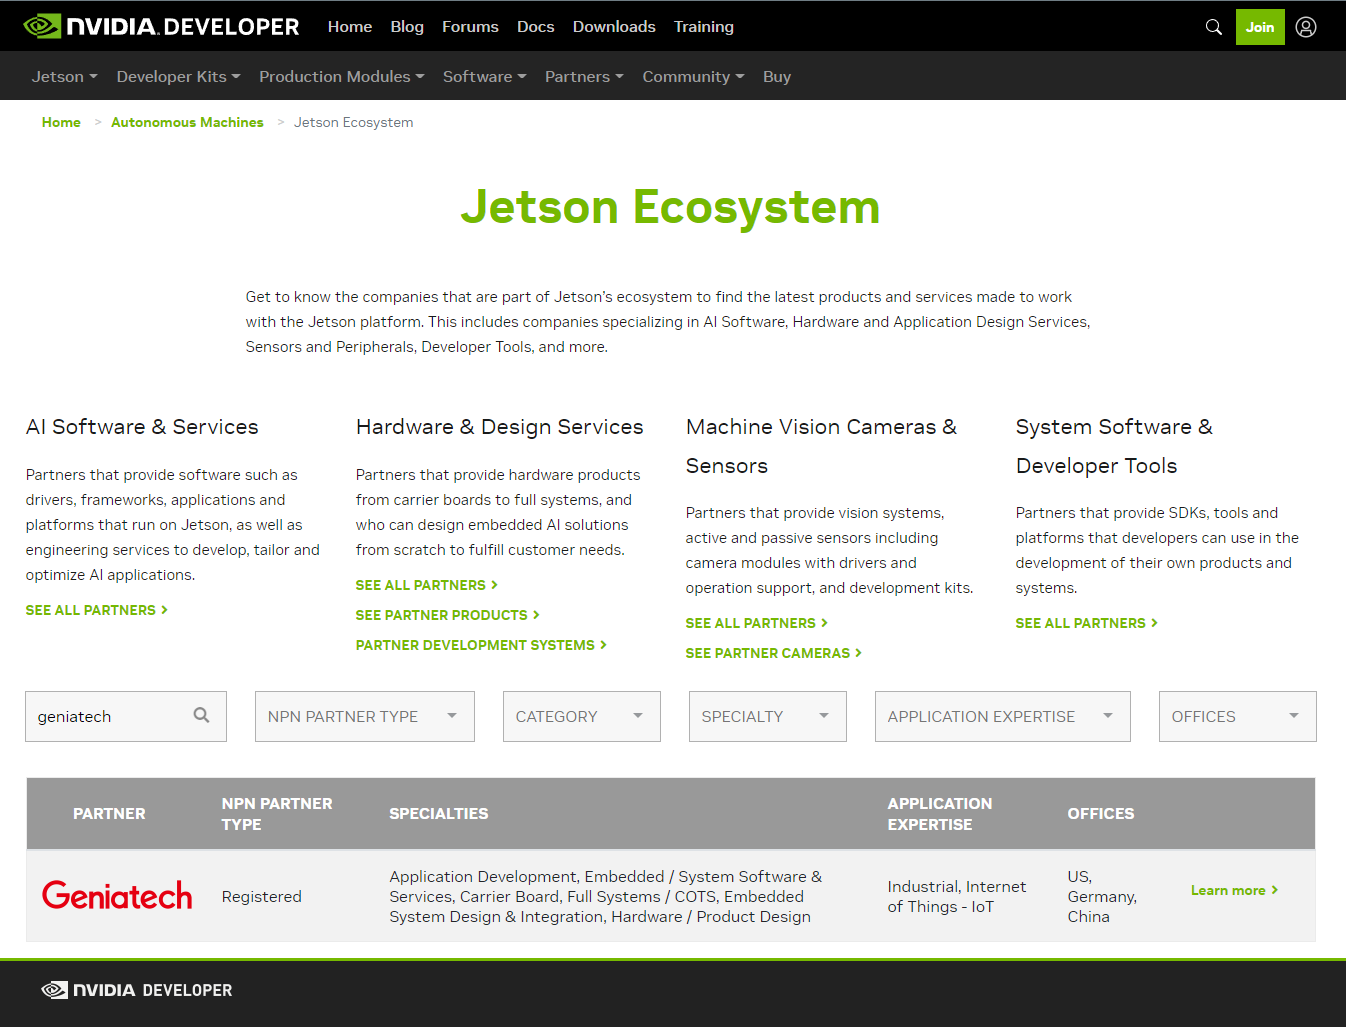Submit partner search with the magnifier icon
This screenshot has height=1027, width=1346.
point(201,715)
